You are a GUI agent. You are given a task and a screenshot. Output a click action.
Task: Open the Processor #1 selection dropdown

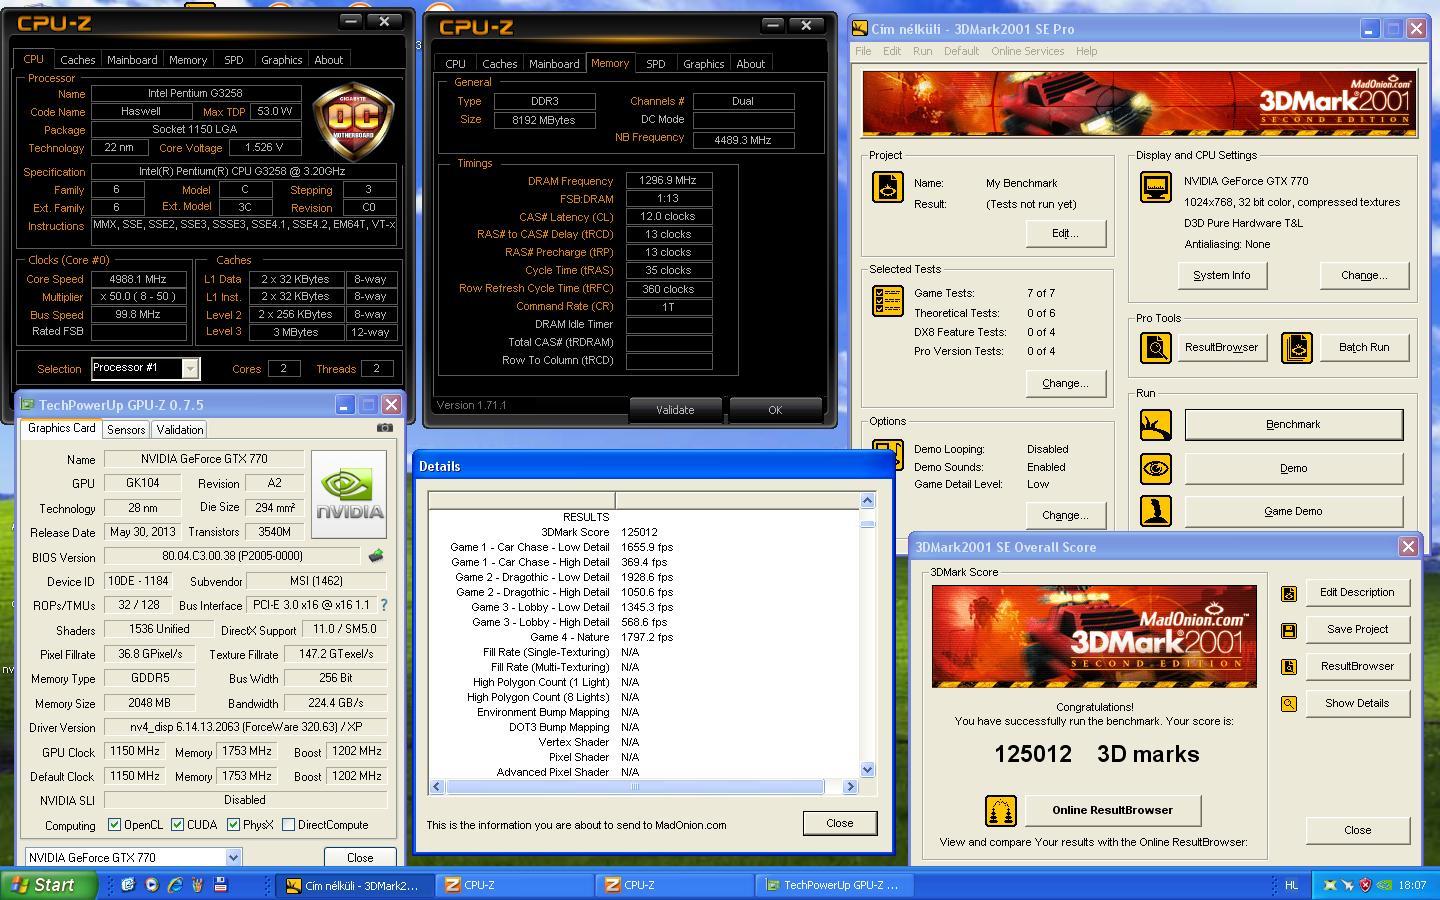[189, 369]
